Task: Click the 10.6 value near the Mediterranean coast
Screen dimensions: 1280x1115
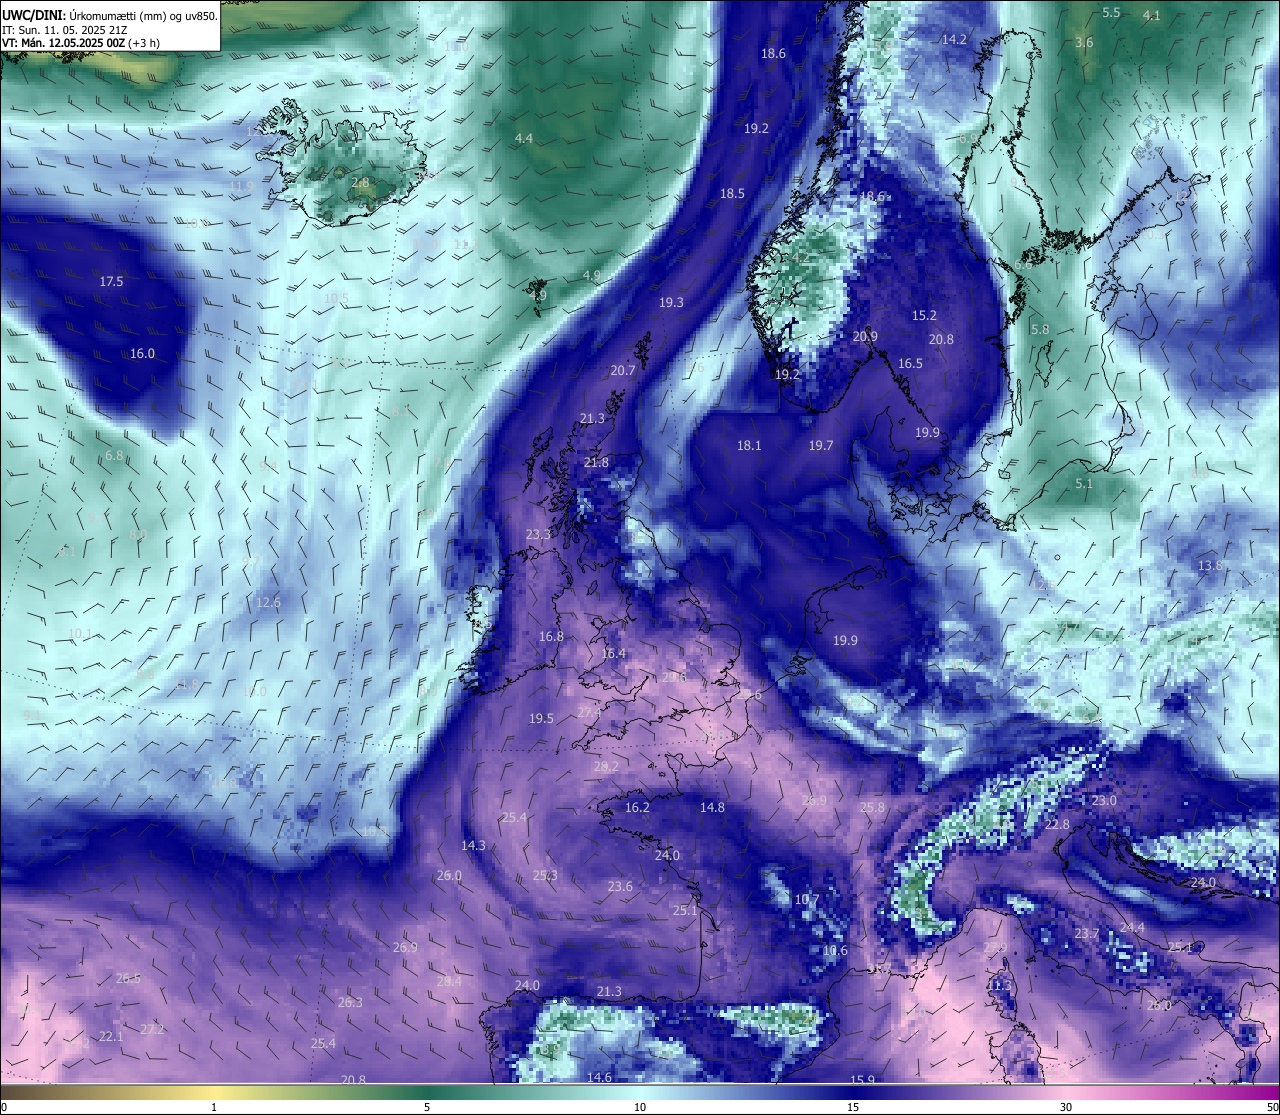Action: 835,951
